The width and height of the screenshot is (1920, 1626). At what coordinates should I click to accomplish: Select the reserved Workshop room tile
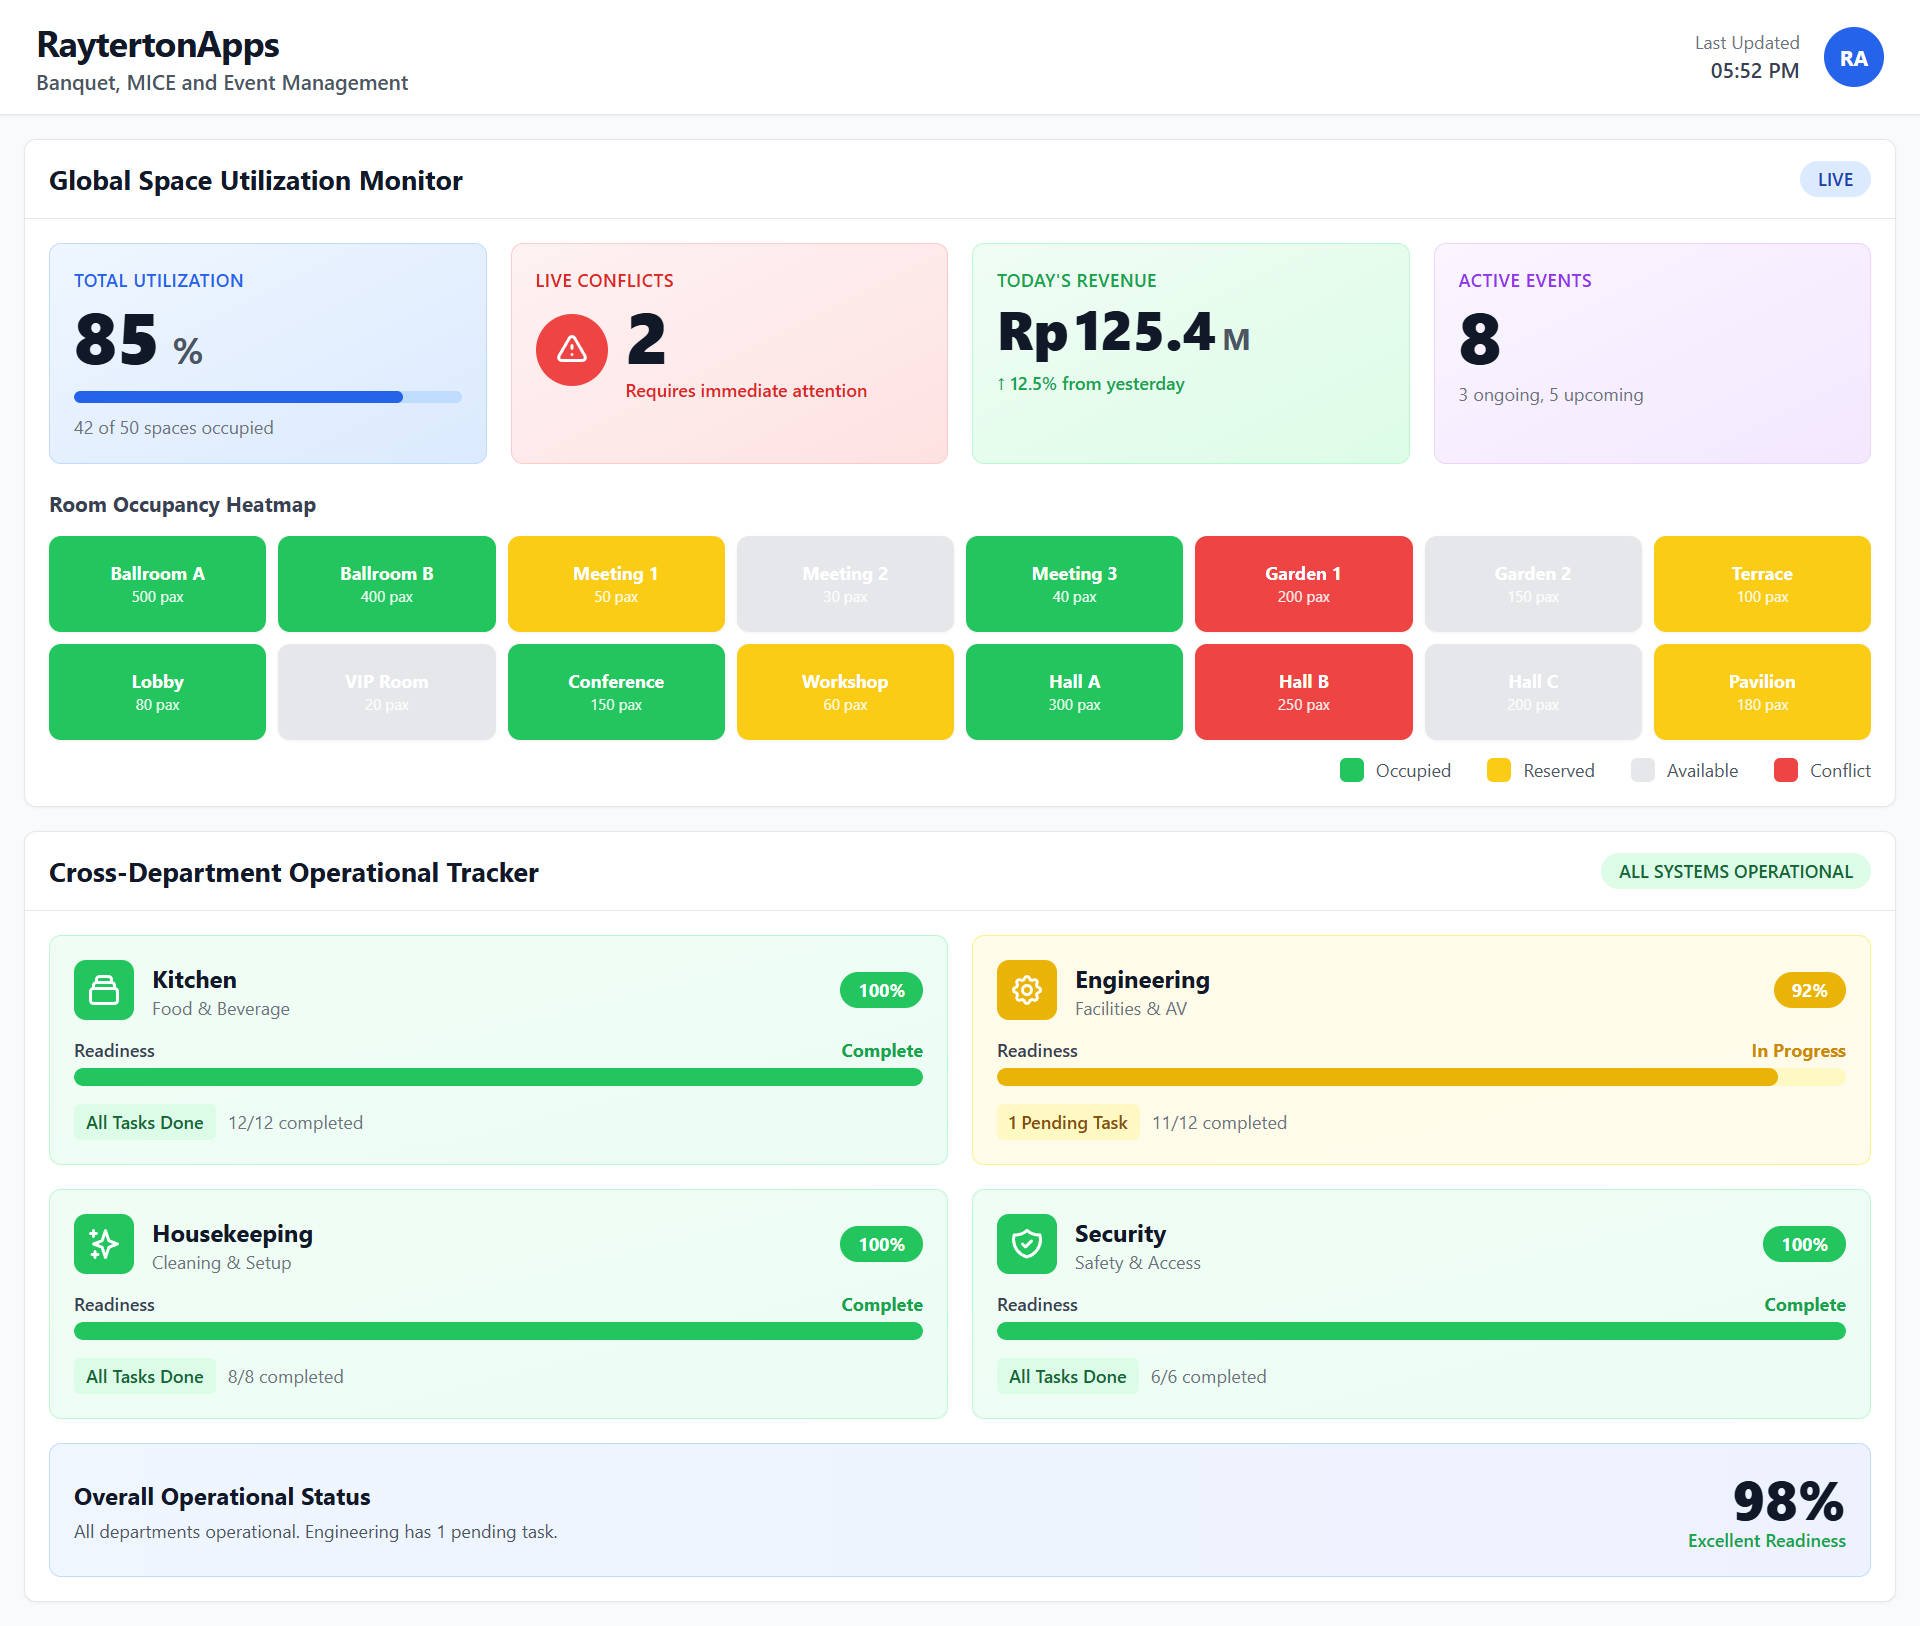845,691
